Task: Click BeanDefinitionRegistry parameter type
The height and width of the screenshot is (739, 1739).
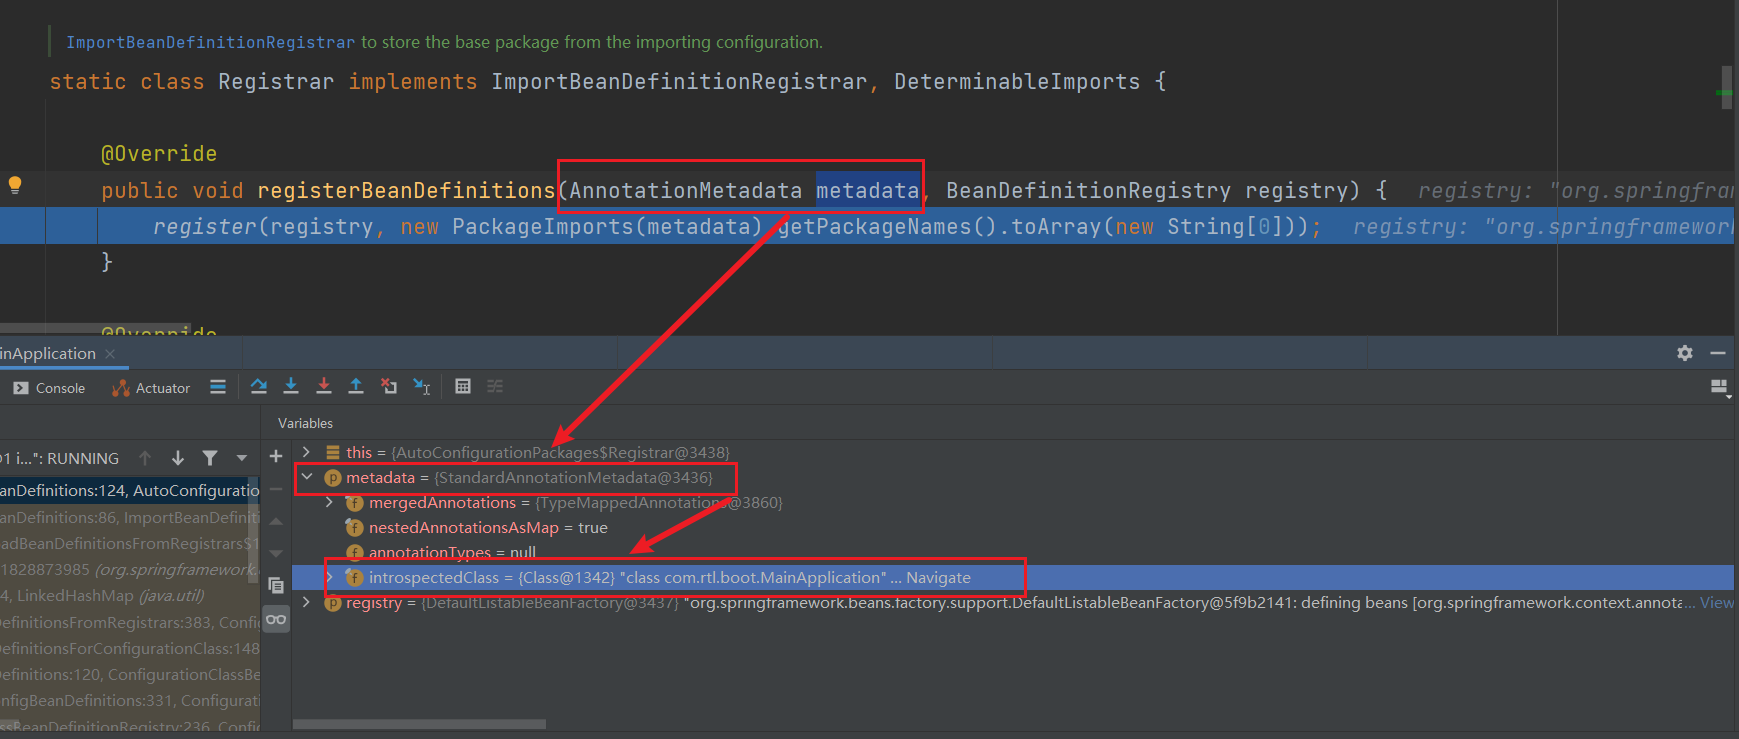Action: pos(1088,190)
